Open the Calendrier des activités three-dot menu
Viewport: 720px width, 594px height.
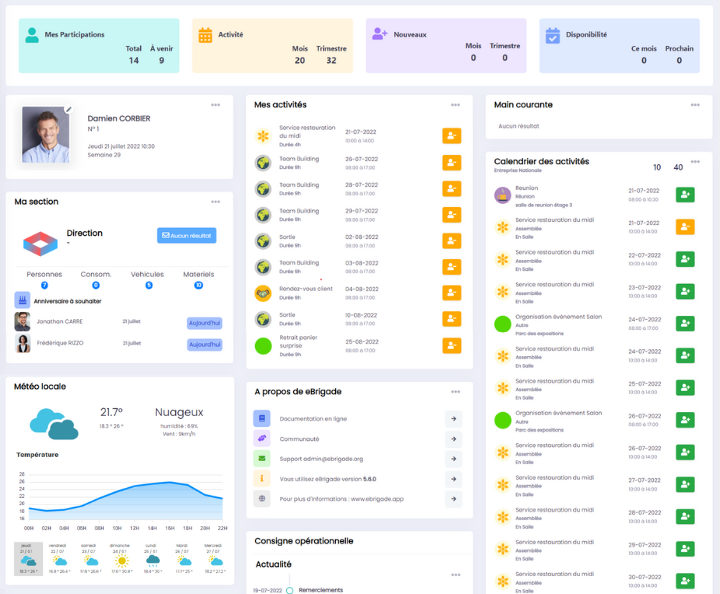click(695, 162)
